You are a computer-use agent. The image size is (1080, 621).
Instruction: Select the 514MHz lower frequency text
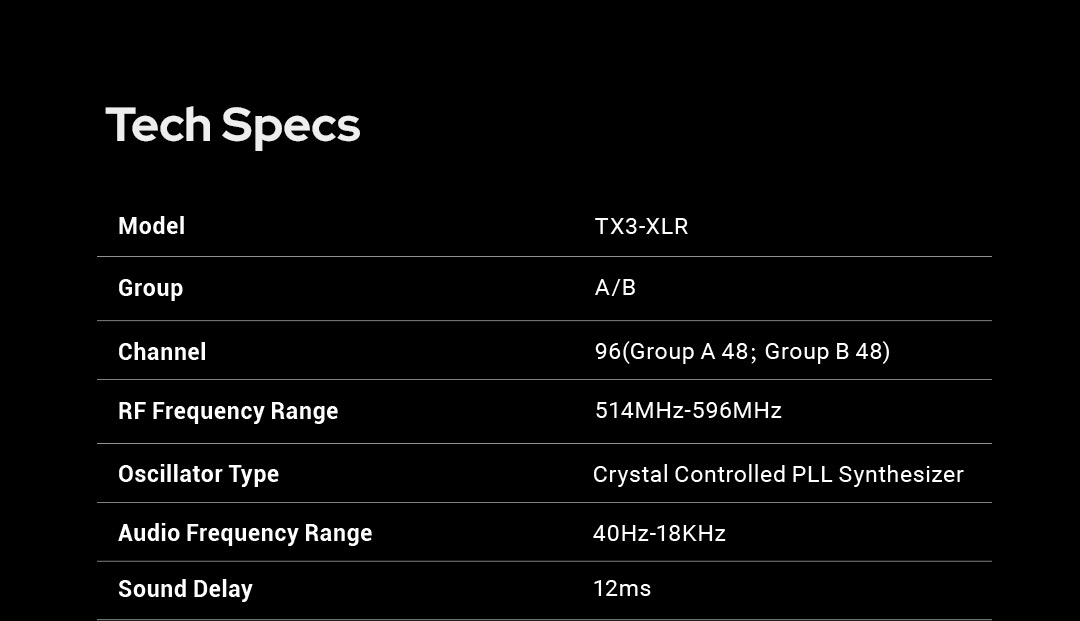pos(635,411)
